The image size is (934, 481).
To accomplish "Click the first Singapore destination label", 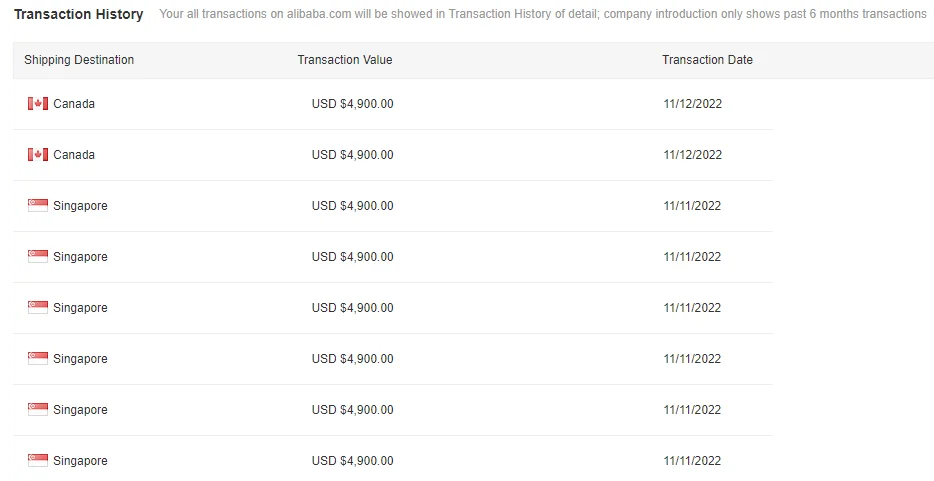I will [80, 206].
